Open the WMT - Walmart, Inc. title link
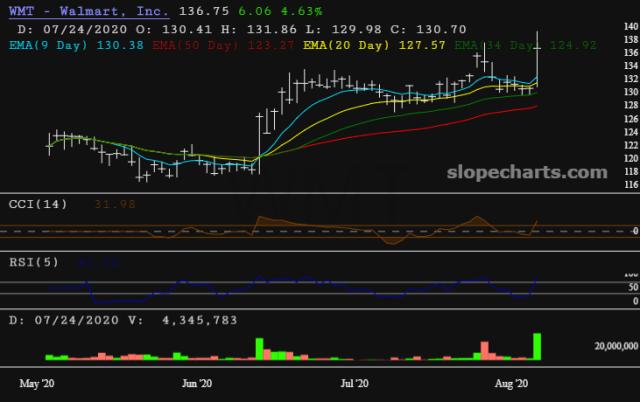This screenshot has width=640, height=402. coord(89,11)
